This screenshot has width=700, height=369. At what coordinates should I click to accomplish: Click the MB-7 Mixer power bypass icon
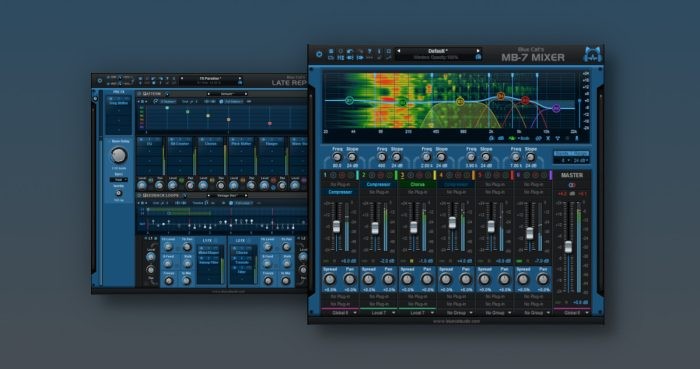click(x=319, y=54)
